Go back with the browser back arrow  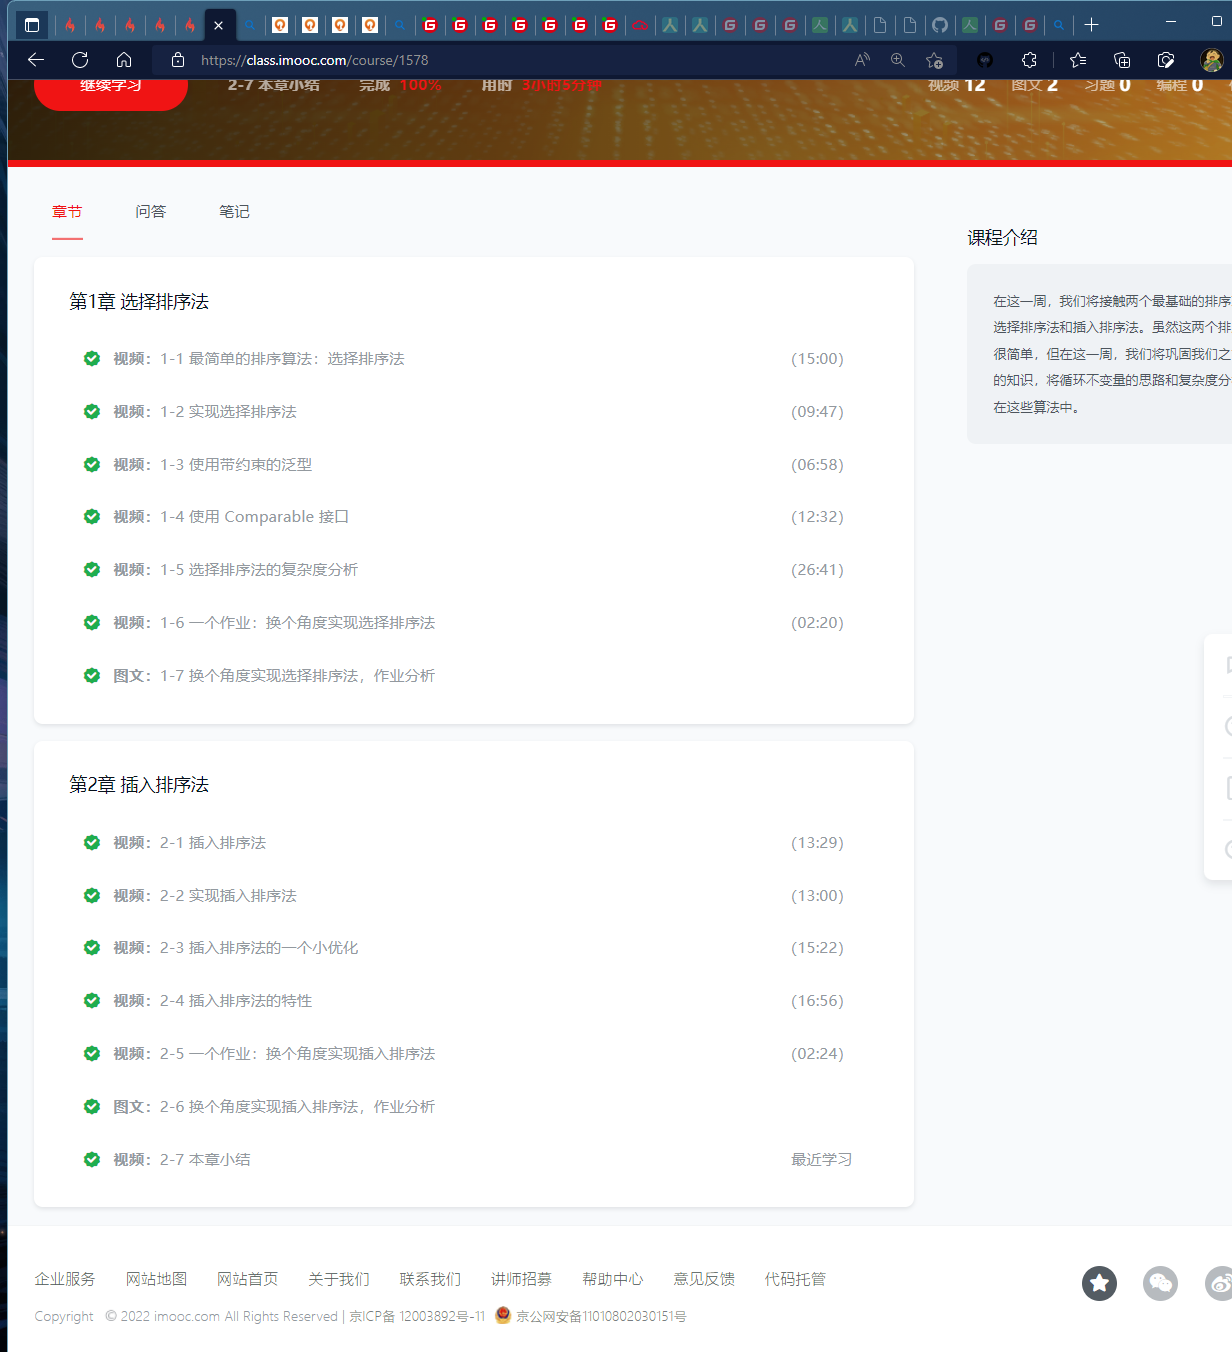pos(36,60)
